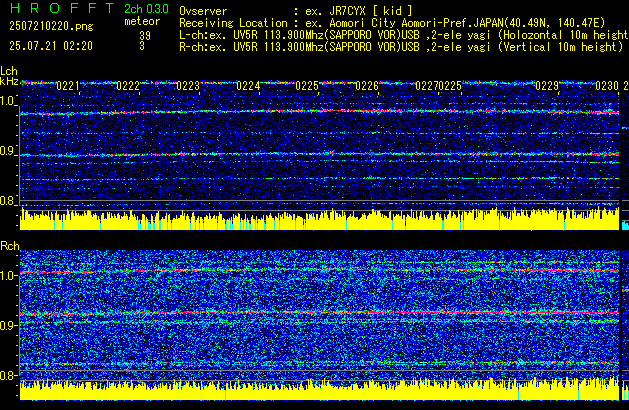This screenshot has width=629, height=410.
Task: Click the Ovserver line with JR7CYX
Action: [296, 11]
